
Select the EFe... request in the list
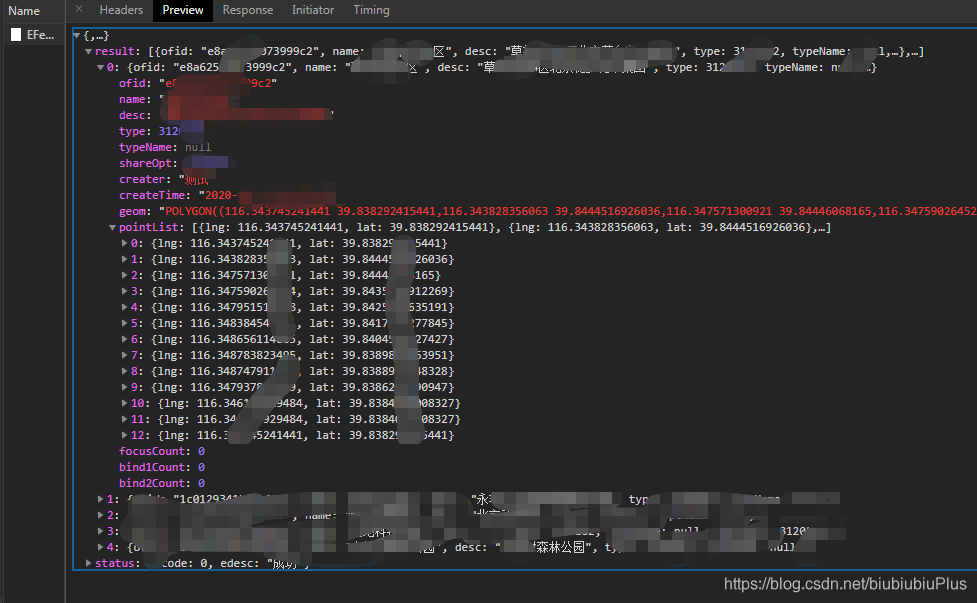click(32, 35)
